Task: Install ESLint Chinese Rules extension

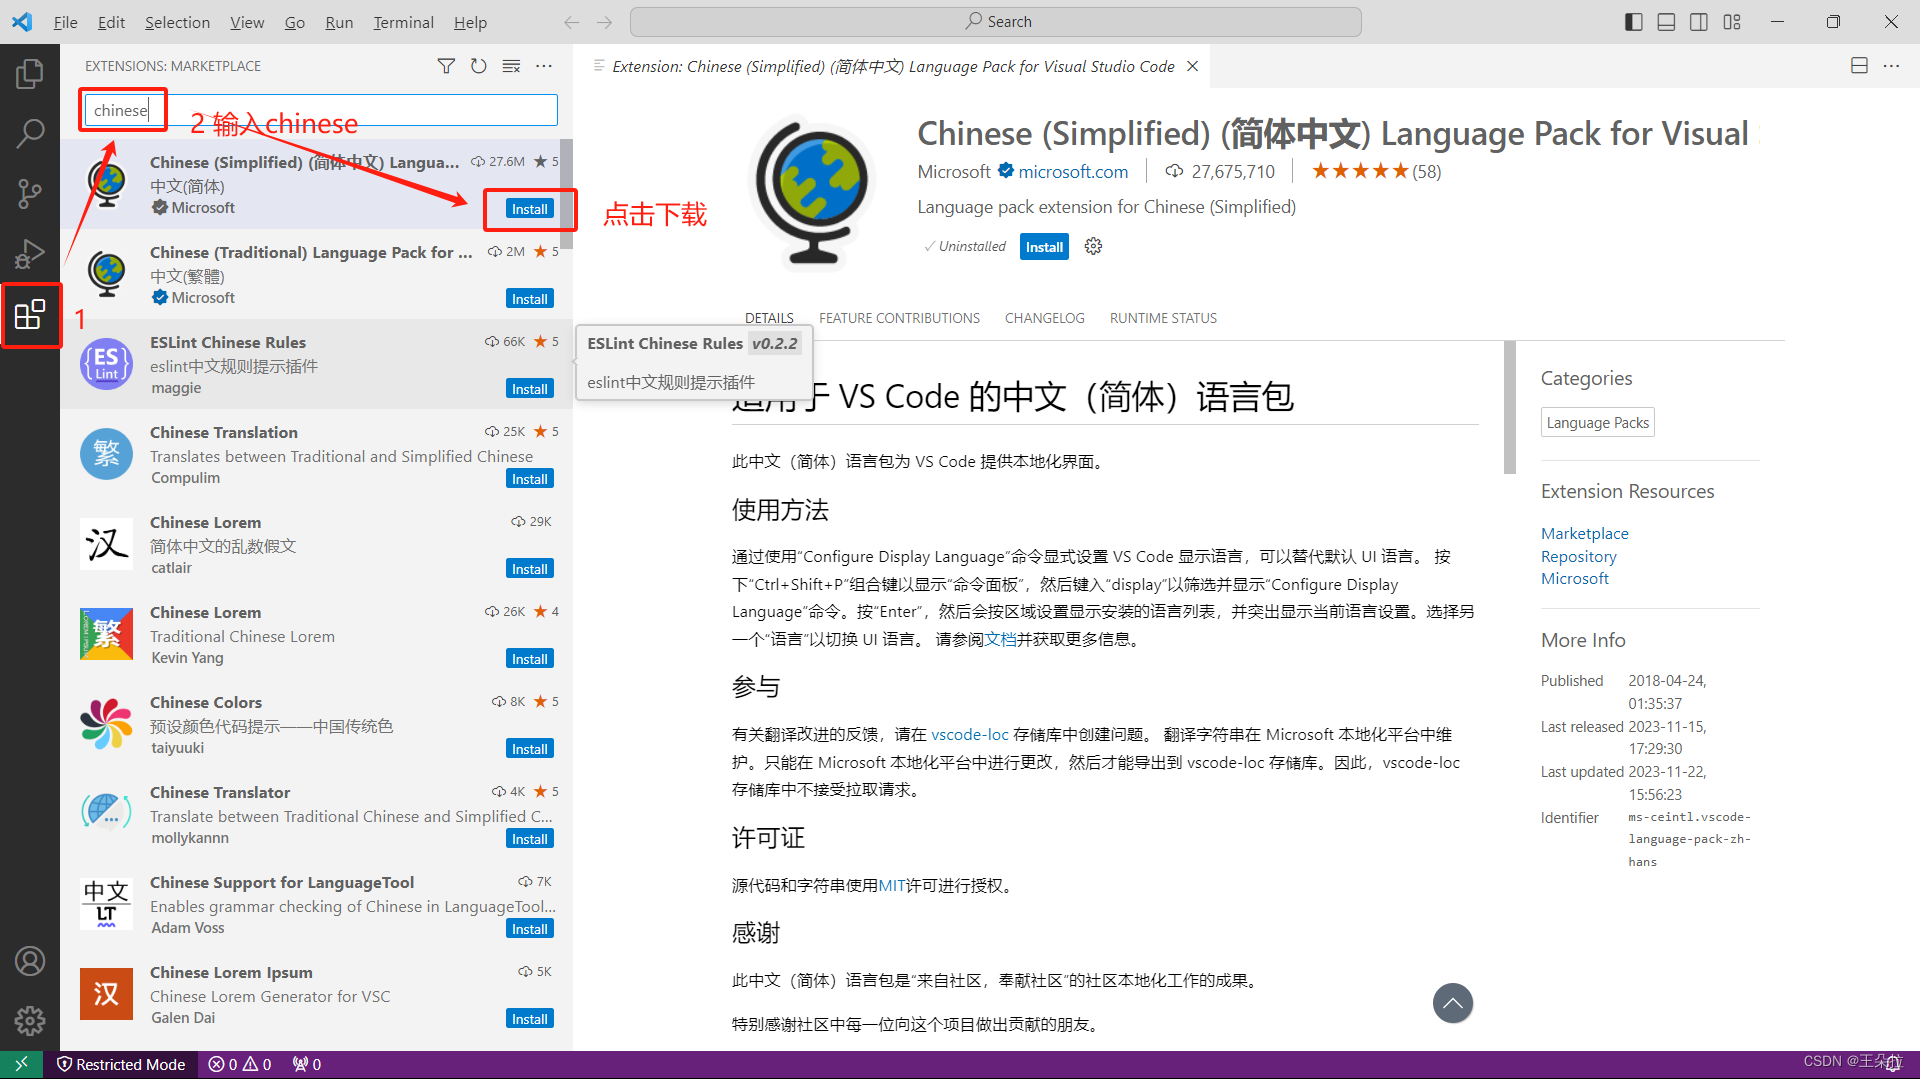Action: [530, 389]
